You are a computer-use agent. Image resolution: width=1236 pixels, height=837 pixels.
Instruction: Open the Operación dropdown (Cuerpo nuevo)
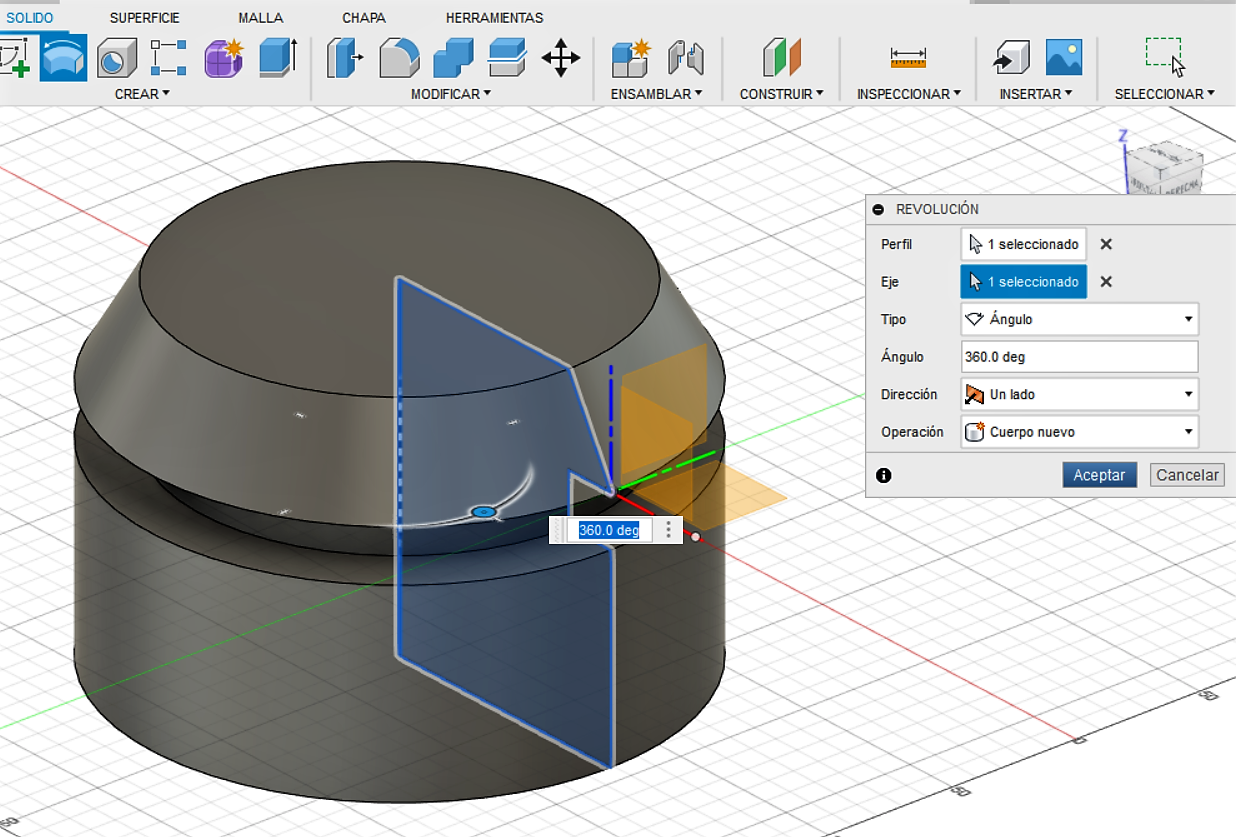pos(1079,432)
